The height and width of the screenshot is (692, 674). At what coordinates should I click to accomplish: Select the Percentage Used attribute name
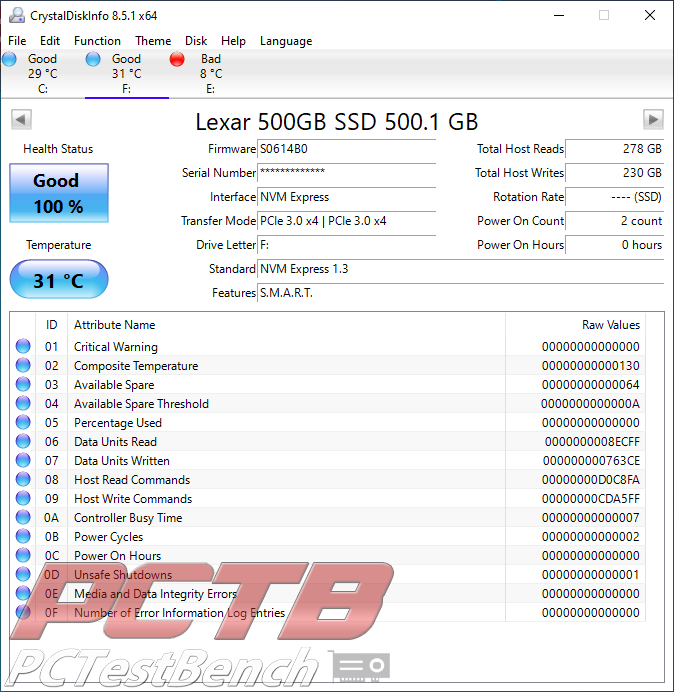[x=118, y=423]
